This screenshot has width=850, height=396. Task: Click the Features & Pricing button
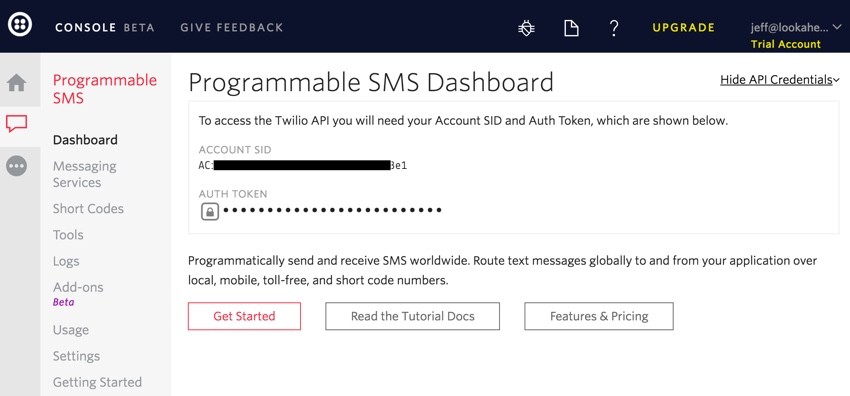click(599, 316)
